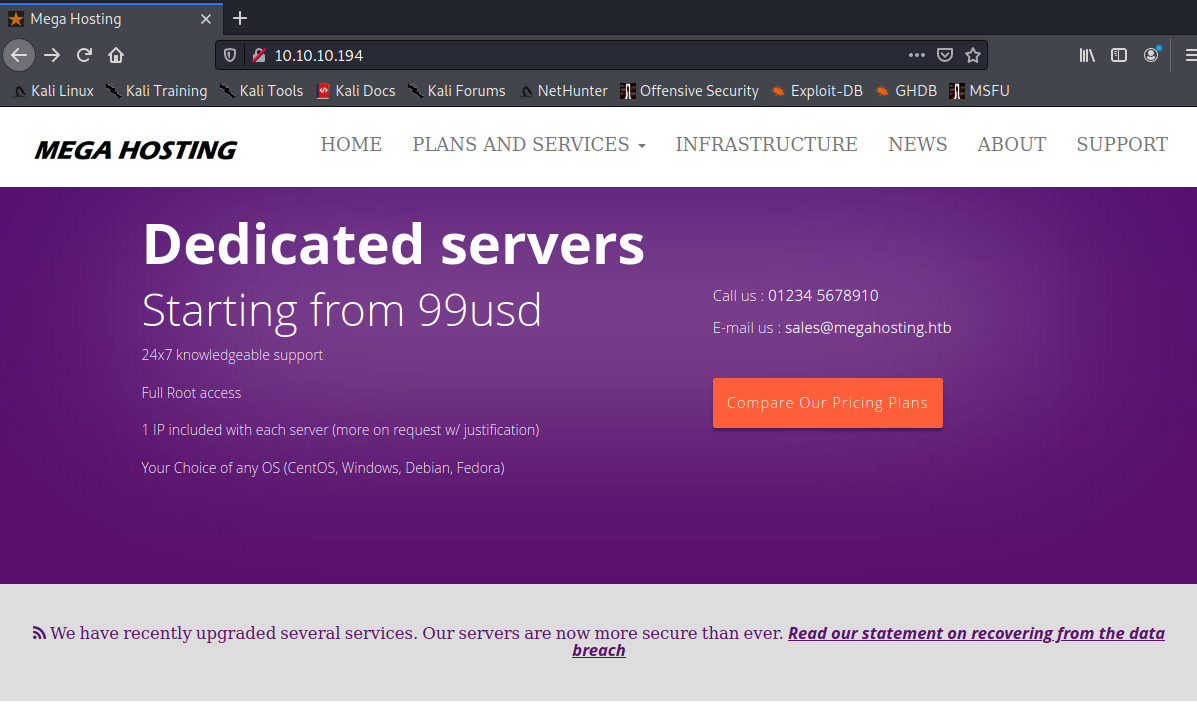The height and width of the screenshot is (712, 1197).
Task: Open the Infrastructure nav item
Action: coord(766,145)
